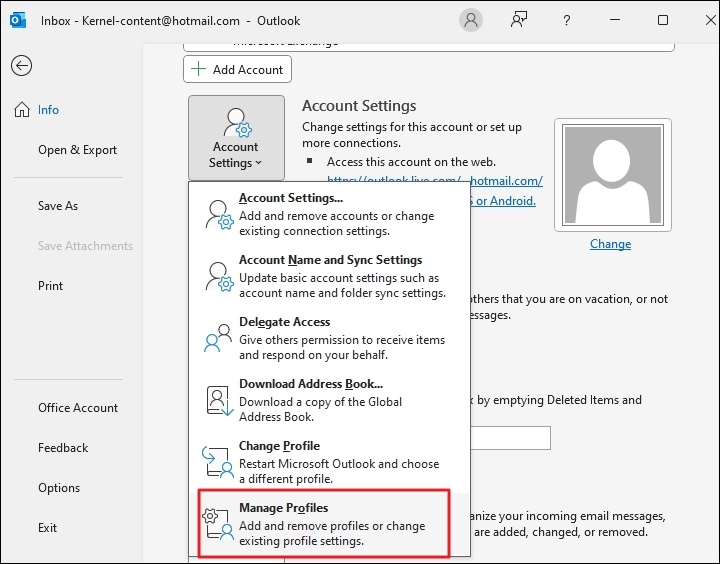Click the plus icon on Add Account
720x564 pixels.
click(198, 69)
